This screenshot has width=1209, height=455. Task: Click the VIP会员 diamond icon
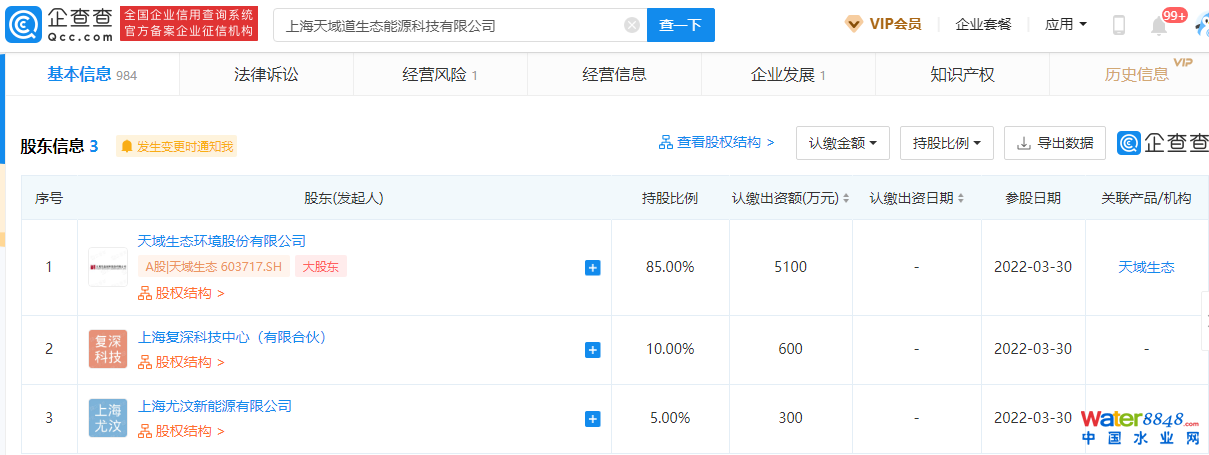(854, 24)
